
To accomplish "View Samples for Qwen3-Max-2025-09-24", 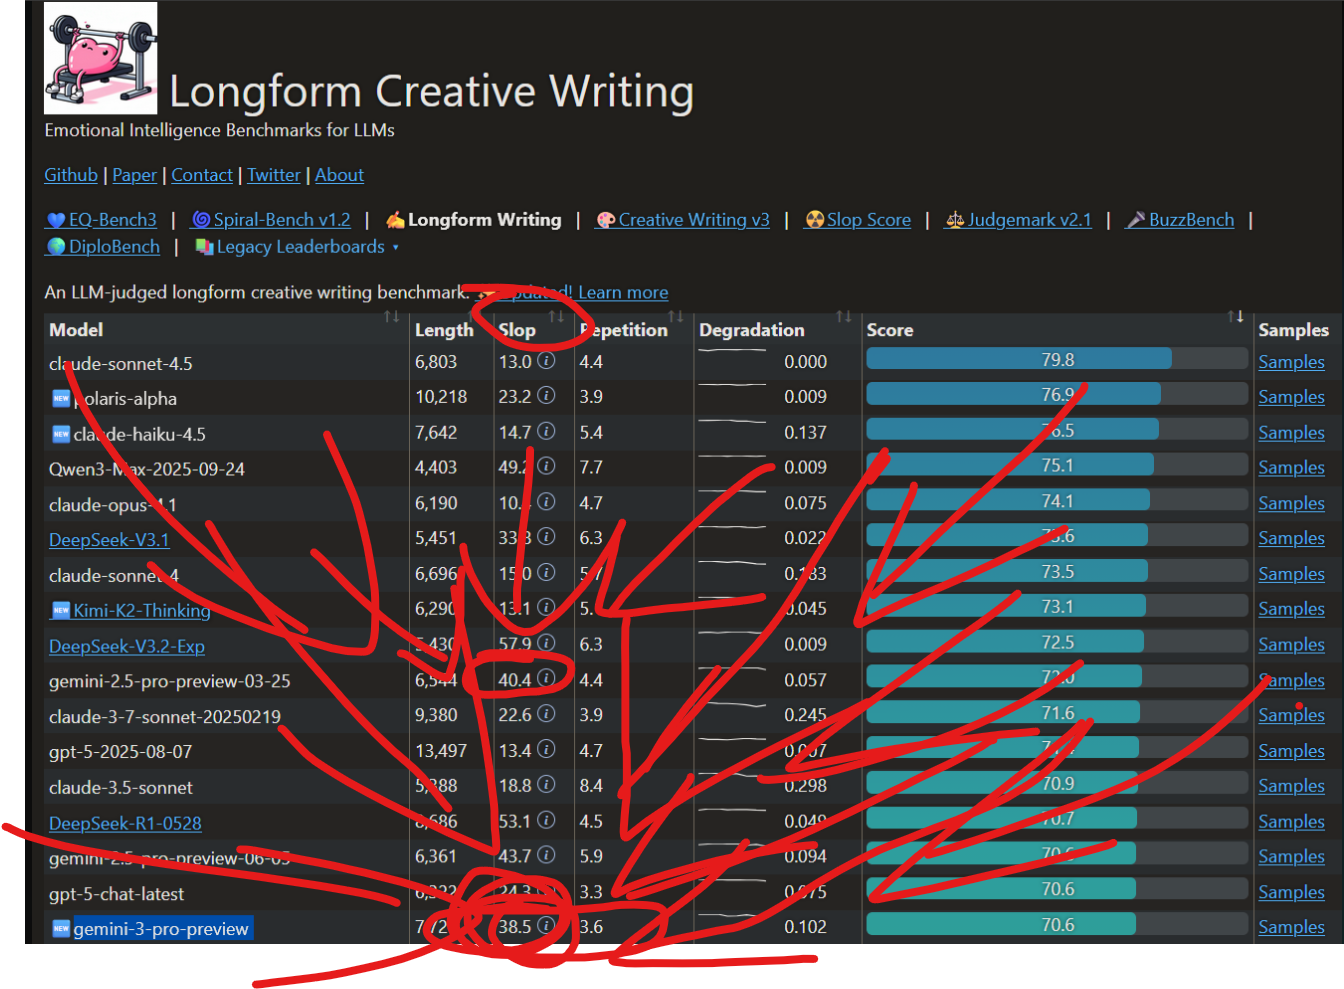I will coord(1292,467).
